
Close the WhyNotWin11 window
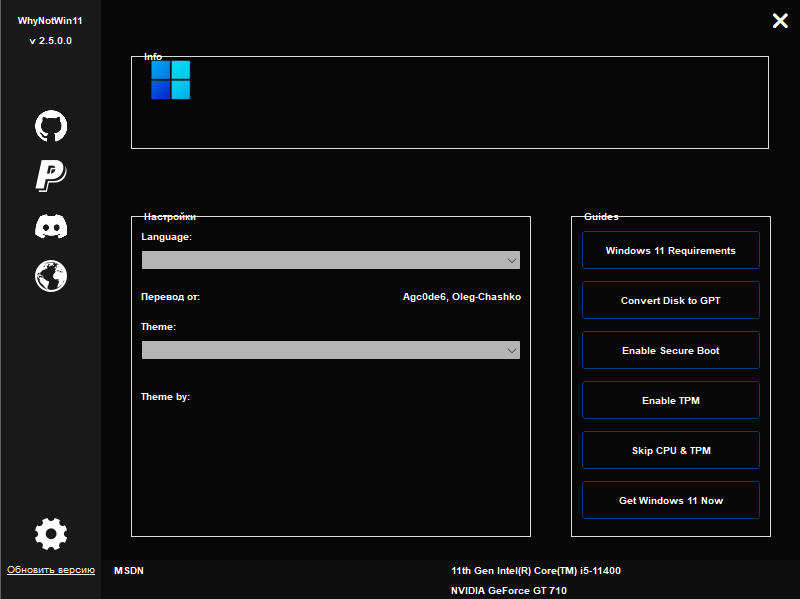pyautogui.click(x=780, y=20)
